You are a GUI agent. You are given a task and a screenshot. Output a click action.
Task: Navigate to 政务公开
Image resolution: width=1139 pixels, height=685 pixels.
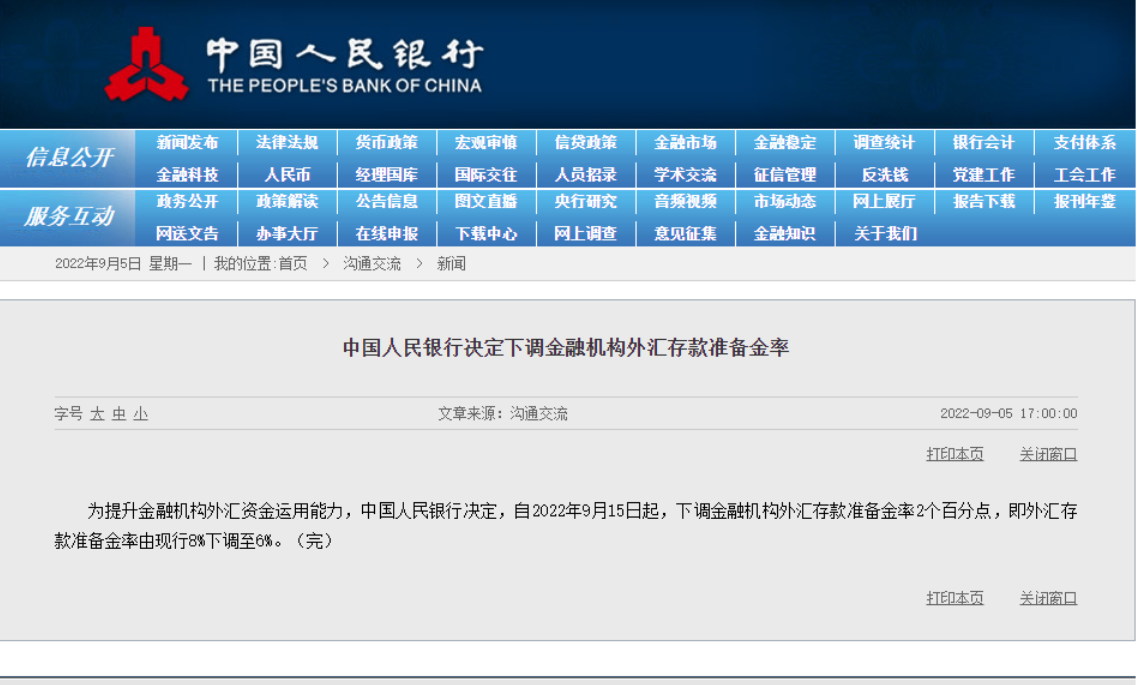point(187,201)
